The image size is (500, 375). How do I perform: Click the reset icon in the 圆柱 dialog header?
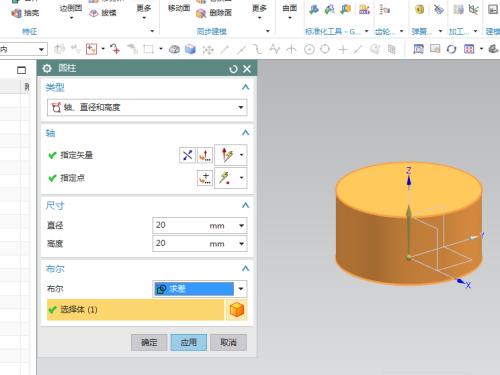click(233, 69)
